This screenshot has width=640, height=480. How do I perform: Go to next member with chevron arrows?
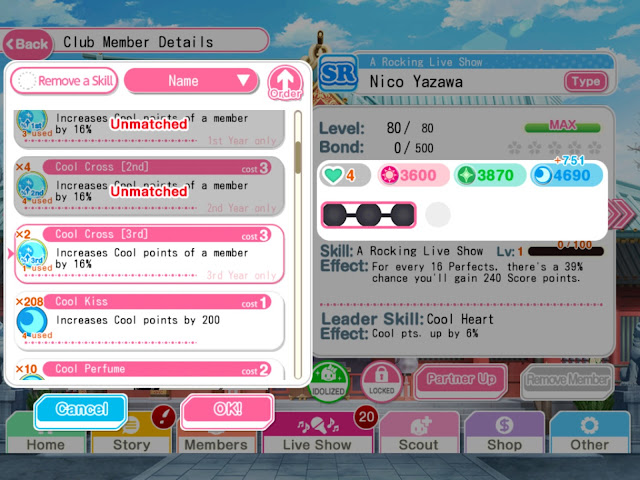tap(620, 214)
